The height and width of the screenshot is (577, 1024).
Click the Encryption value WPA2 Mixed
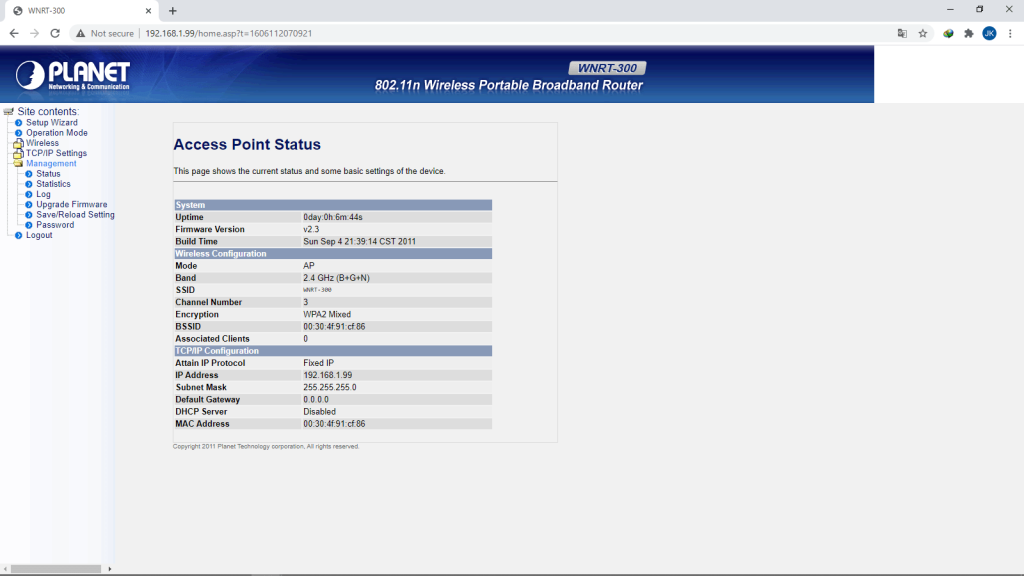pyautogui.click(x=327, y=315)
